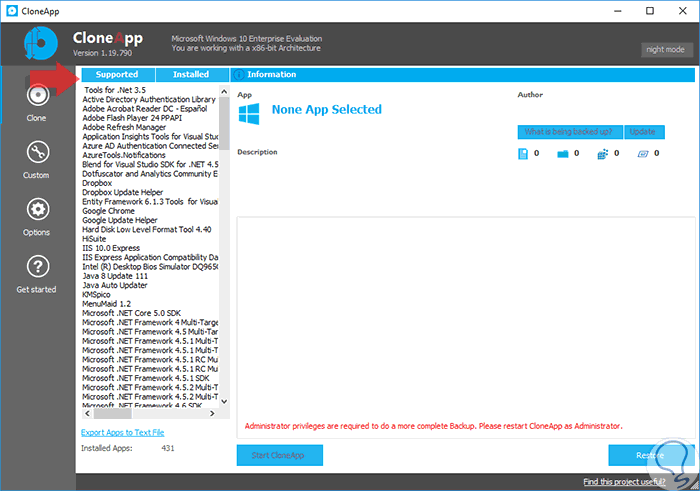This screenshot has width=700, height=491.
Task: Select the Information header tab
Action: (x=462, y=75)
